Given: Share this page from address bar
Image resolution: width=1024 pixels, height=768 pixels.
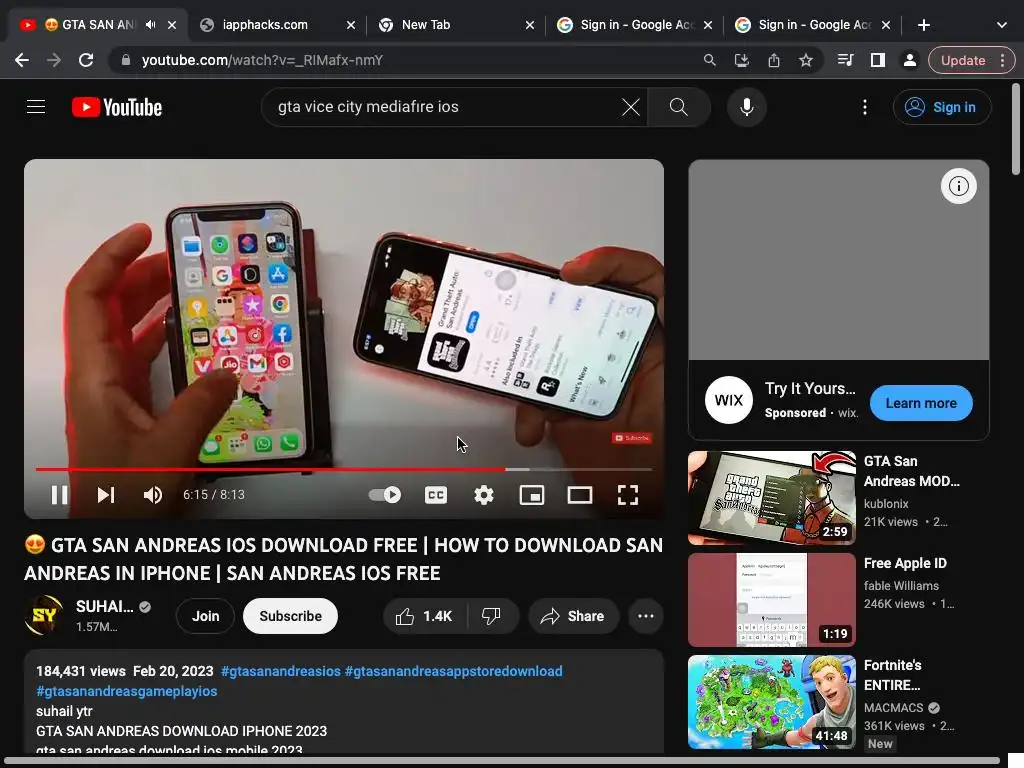Looking at the screenshot, I should tap(774, 60).
